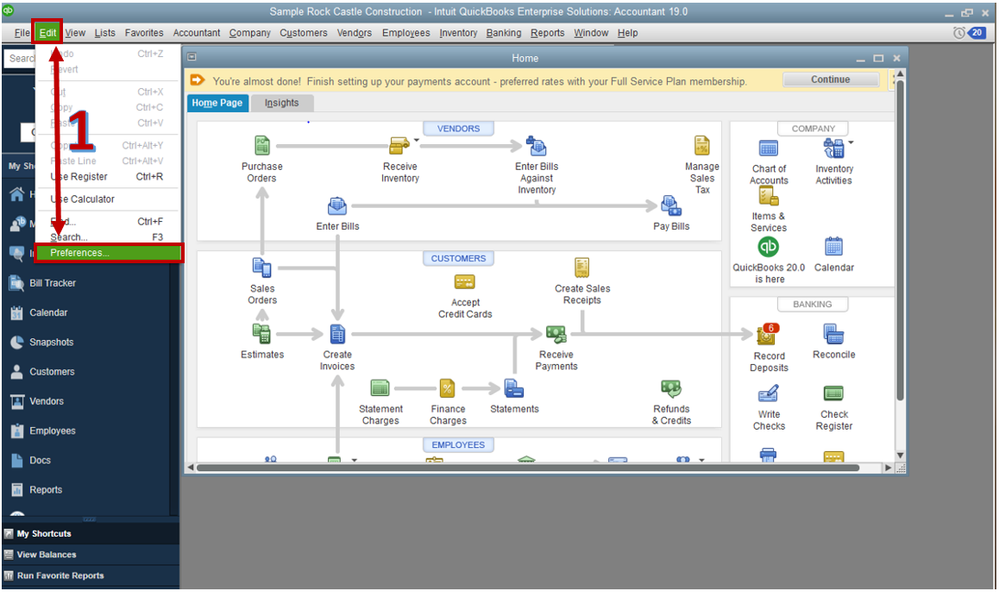The image size is (999, 592).
Task: Click the VENDORS section button
Action: click(458, 129)
